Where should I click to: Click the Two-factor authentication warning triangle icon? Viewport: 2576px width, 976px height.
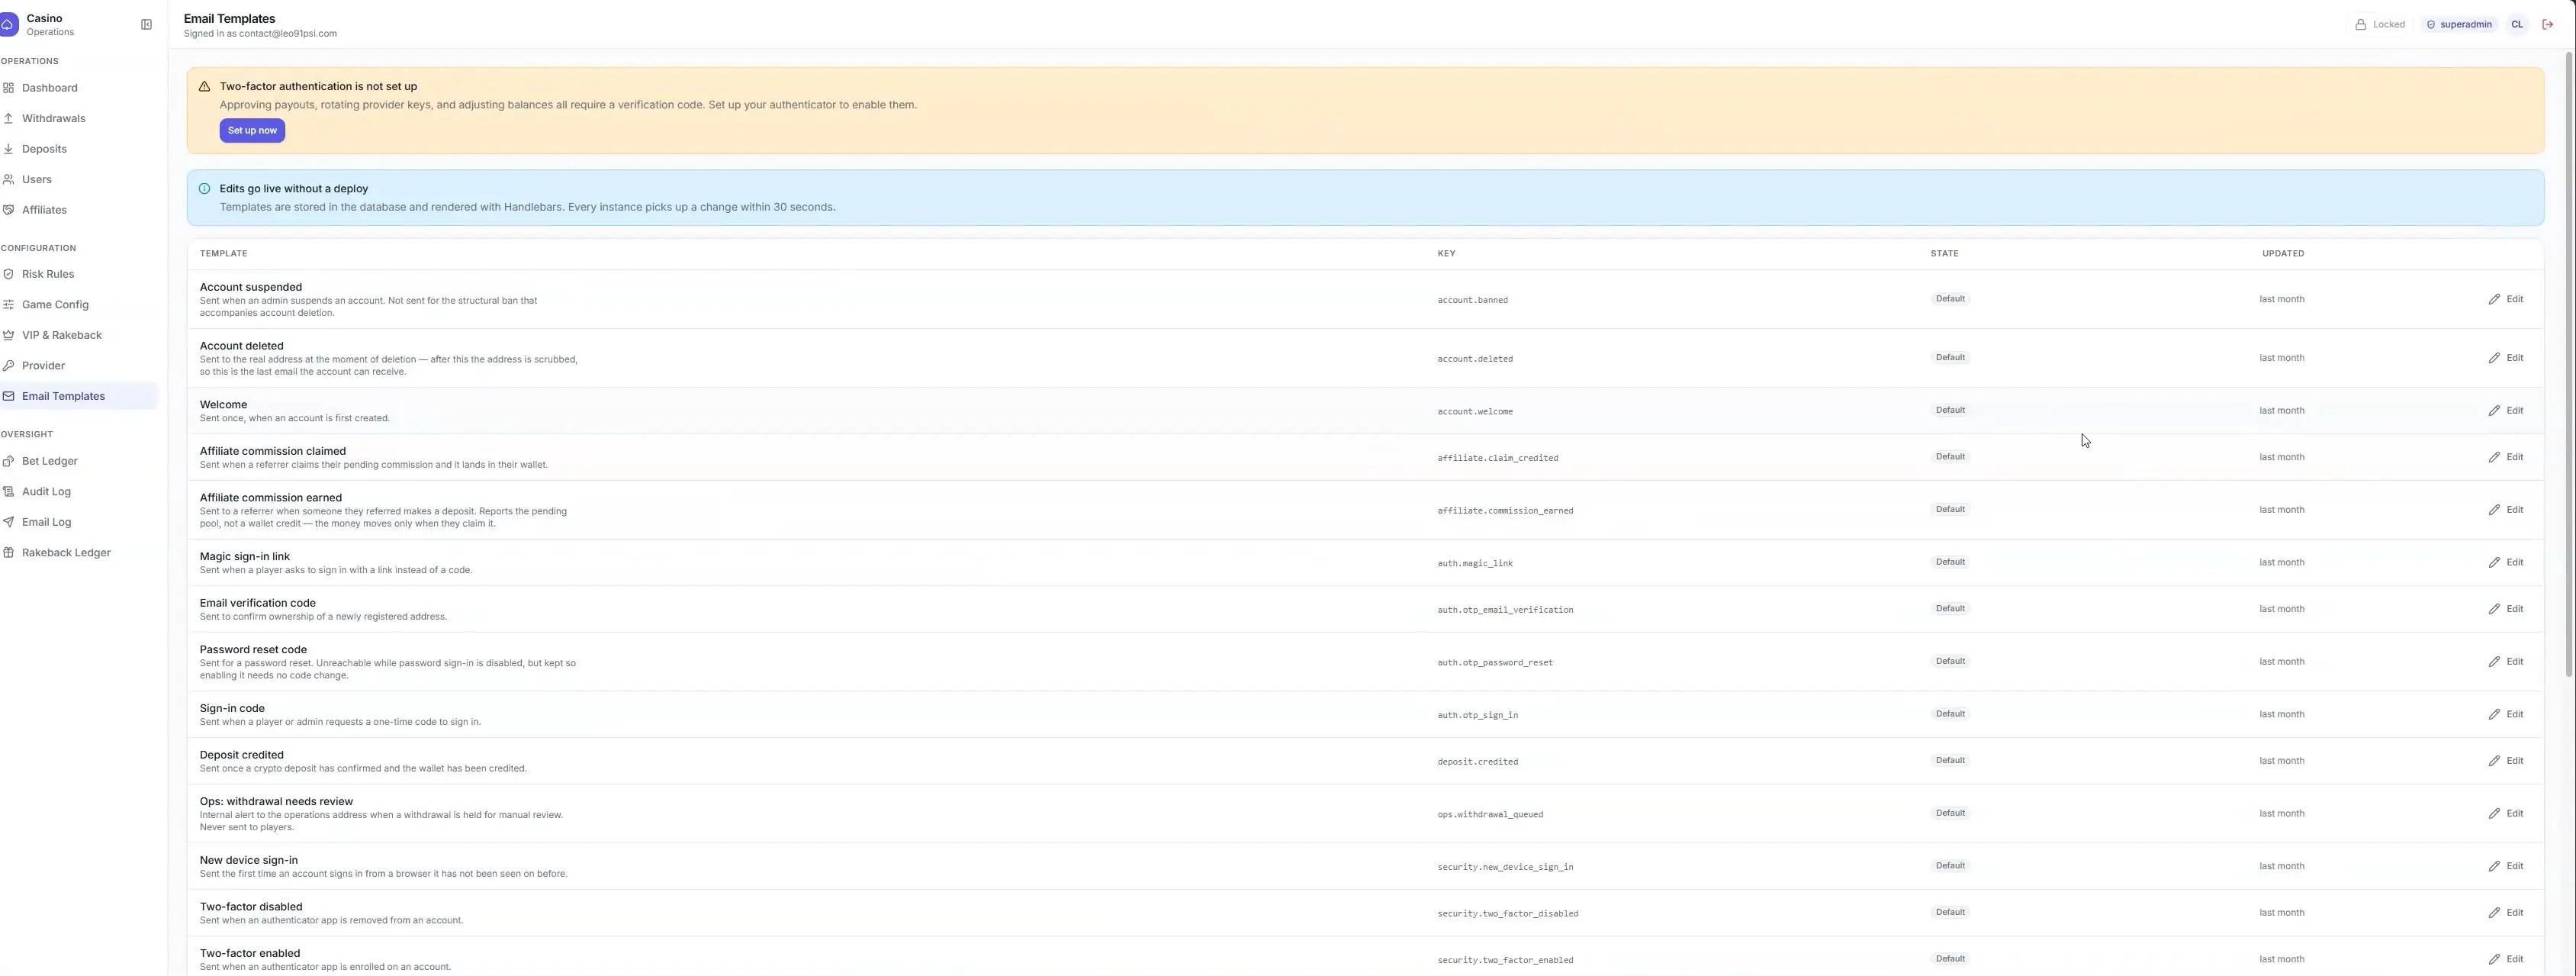tap(204, 87)
